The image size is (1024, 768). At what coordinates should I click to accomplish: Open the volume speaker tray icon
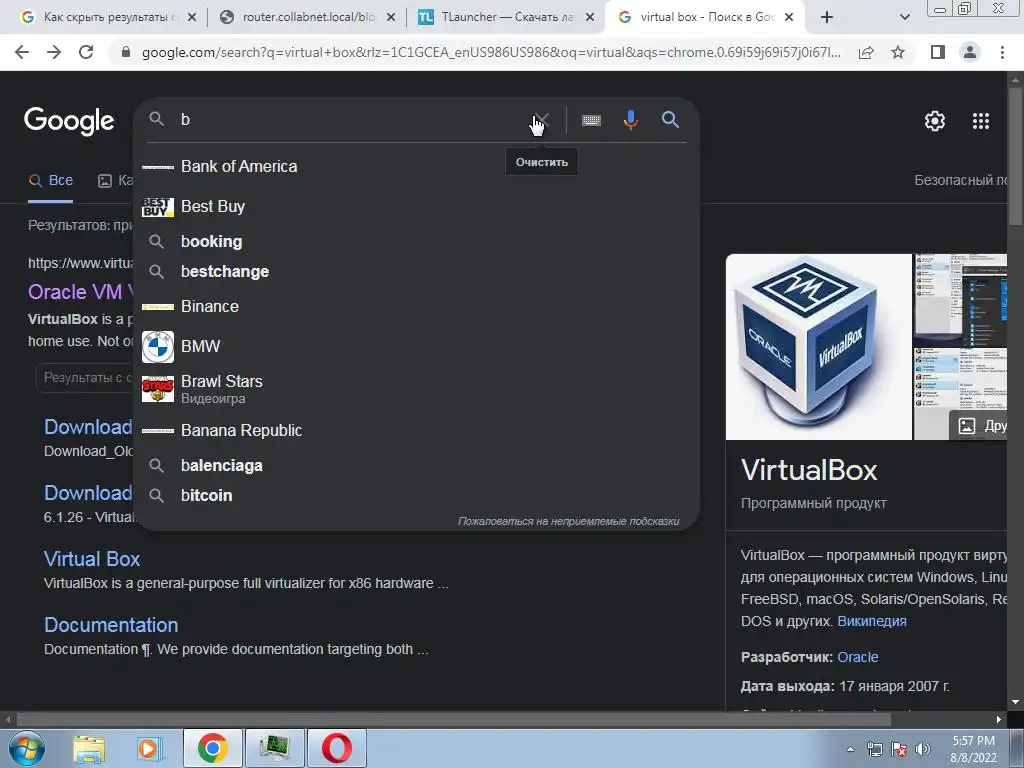tap(923, 749)
